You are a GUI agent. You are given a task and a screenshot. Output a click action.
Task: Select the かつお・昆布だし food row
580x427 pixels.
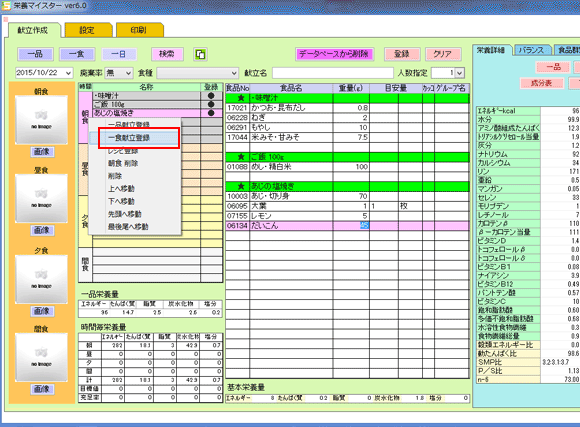point(347,108)
